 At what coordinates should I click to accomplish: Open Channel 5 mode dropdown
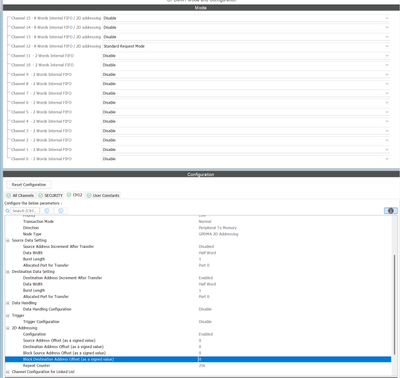pos(246,112)
